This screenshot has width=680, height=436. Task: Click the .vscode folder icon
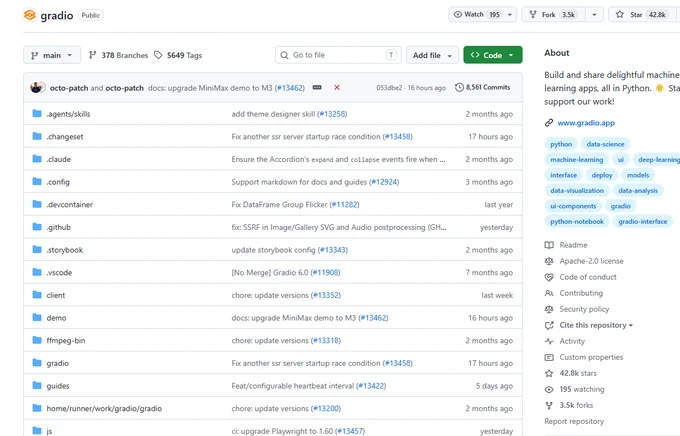(x=37, y=272)
